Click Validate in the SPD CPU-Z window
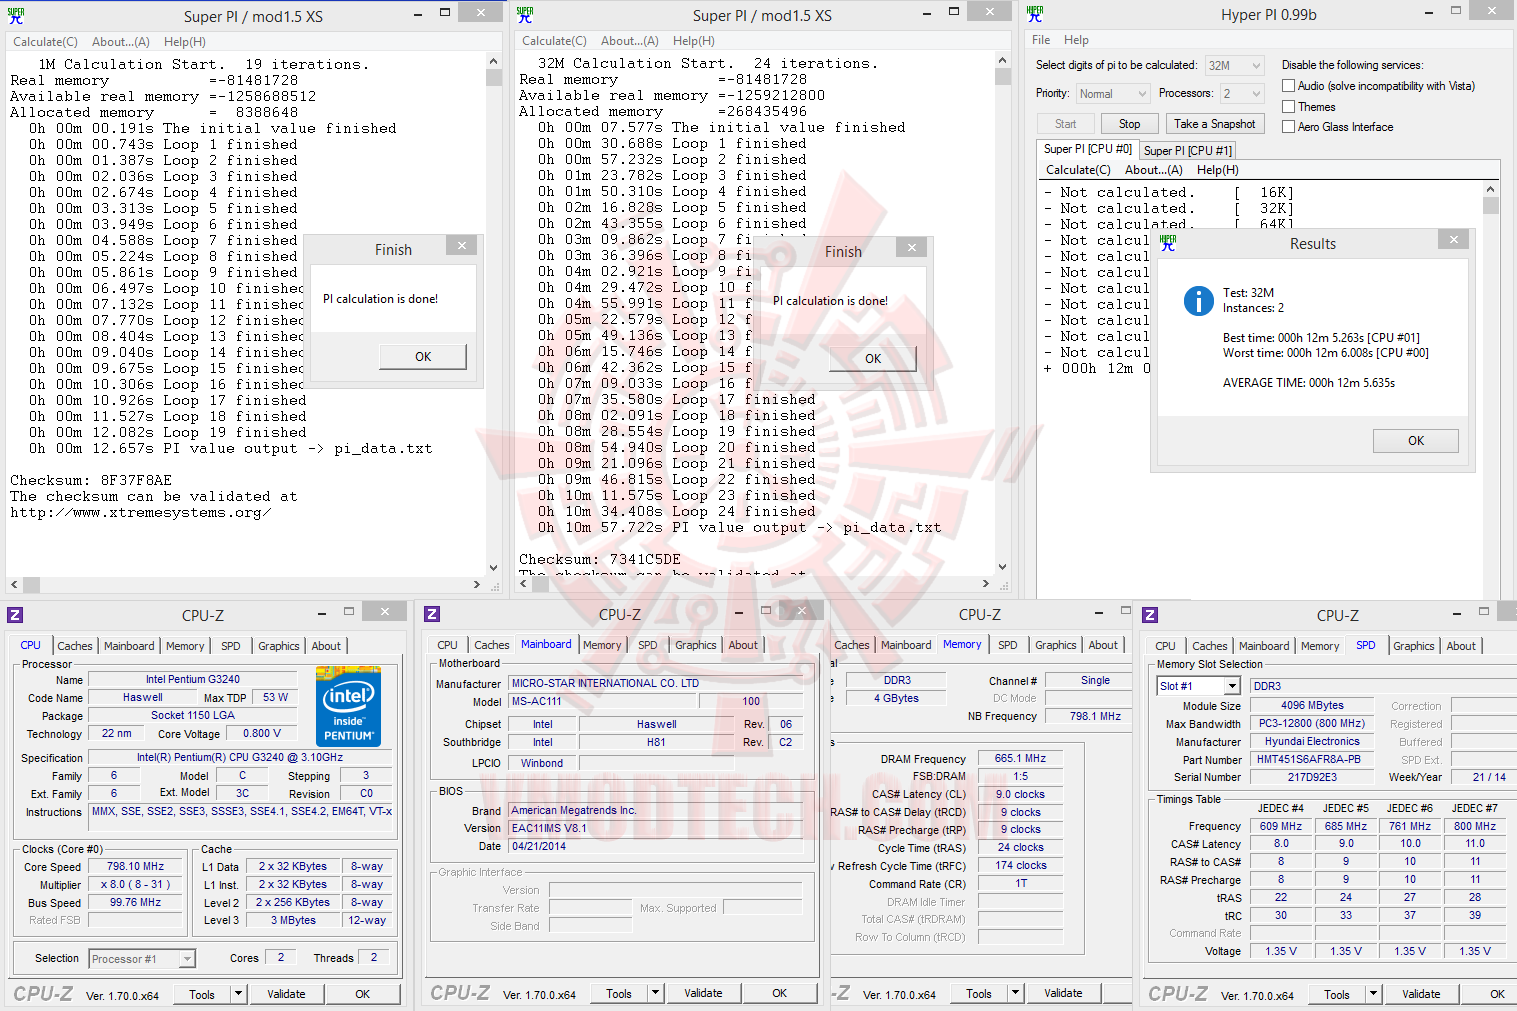Screen dimensions: 1517x1011 tap(1421, 994)
